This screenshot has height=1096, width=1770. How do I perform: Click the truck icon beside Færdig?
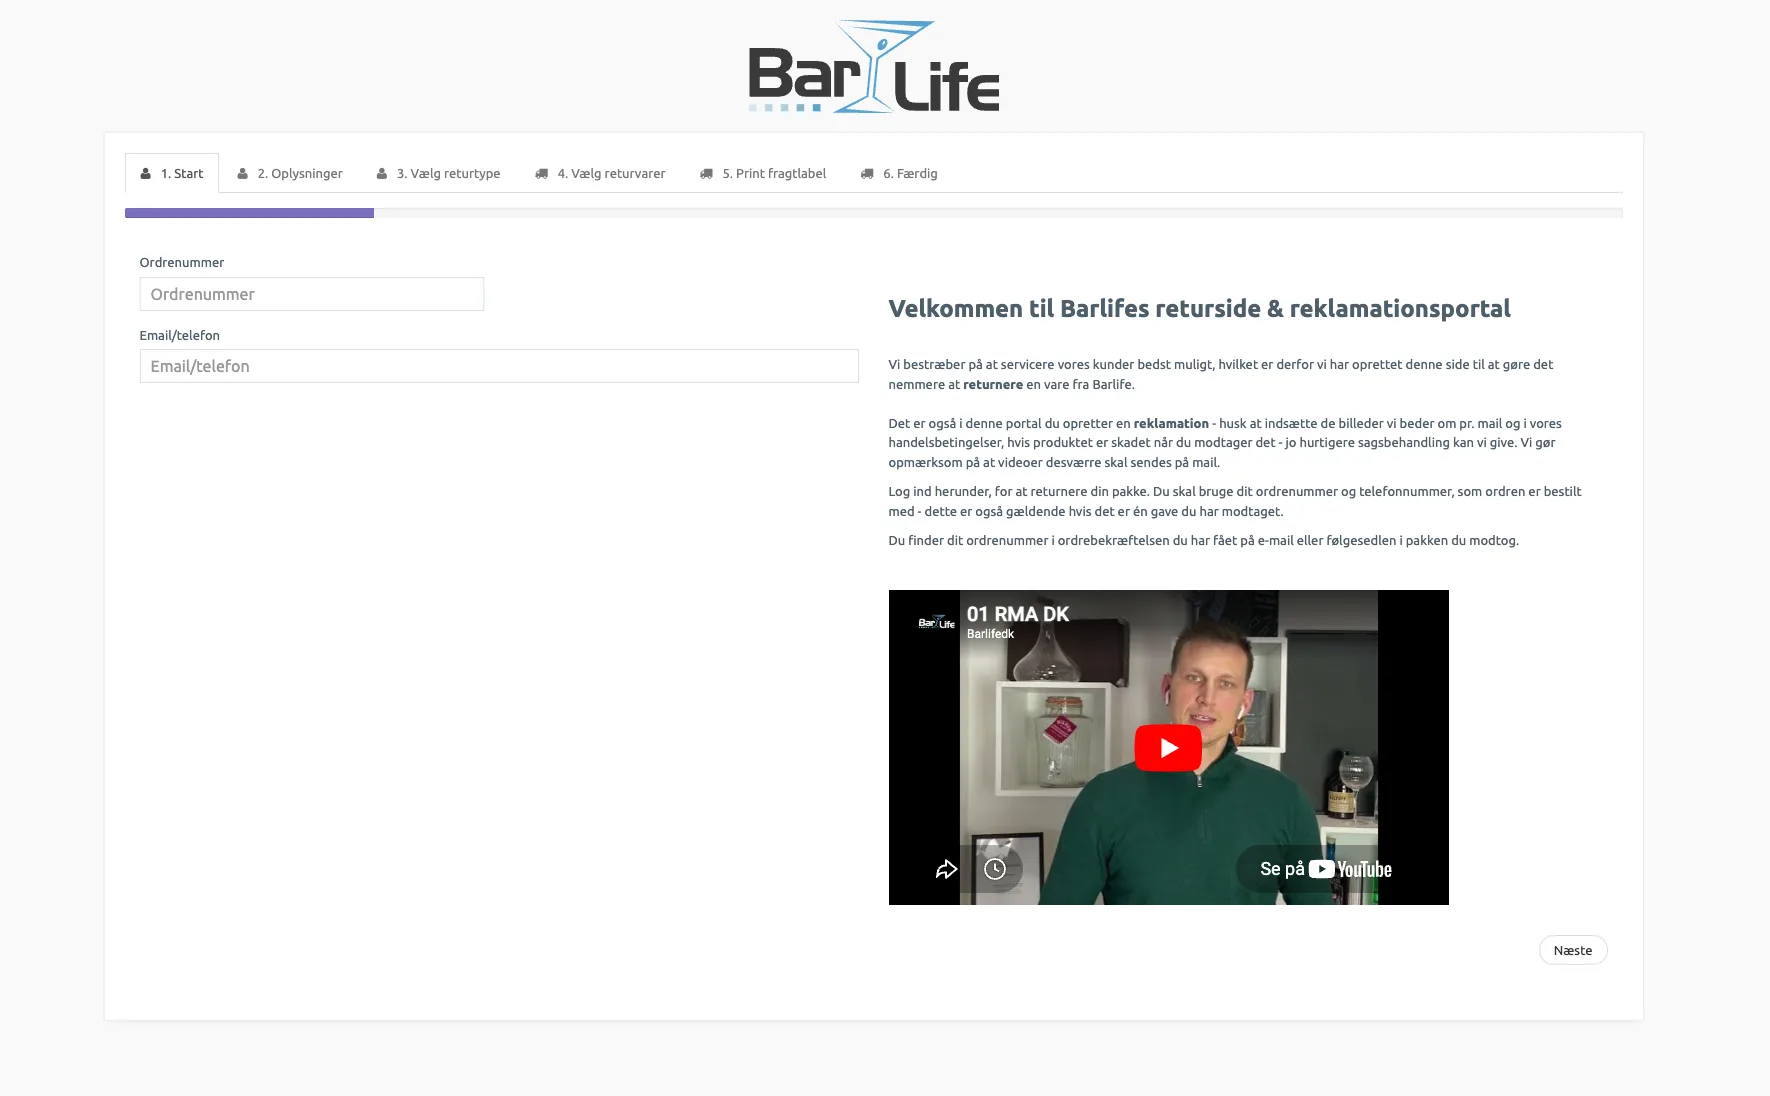coord(867,174)
